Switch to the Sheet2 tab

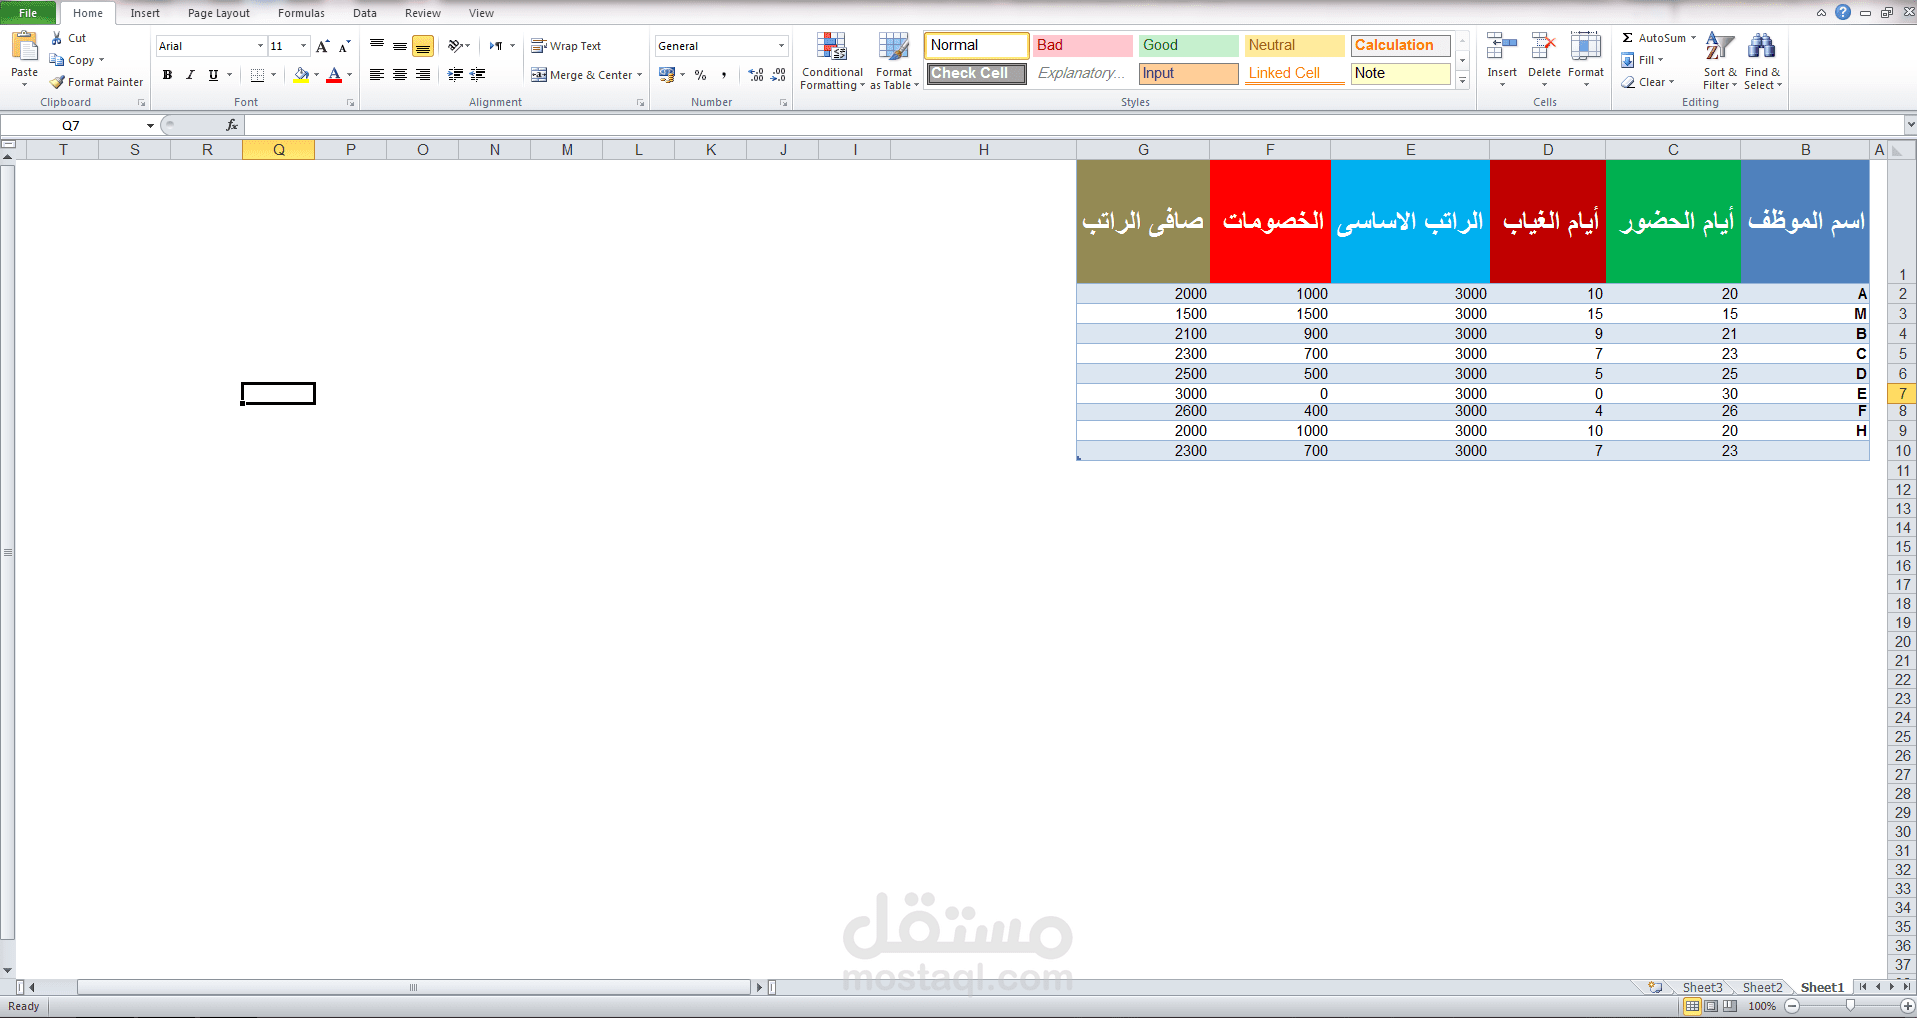point(1762,987)
